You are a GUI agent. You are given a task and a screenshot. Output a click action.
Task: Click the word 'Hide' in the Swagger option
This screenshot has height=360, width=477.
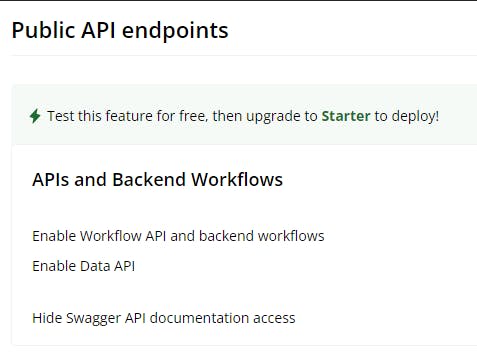point(47,318)
